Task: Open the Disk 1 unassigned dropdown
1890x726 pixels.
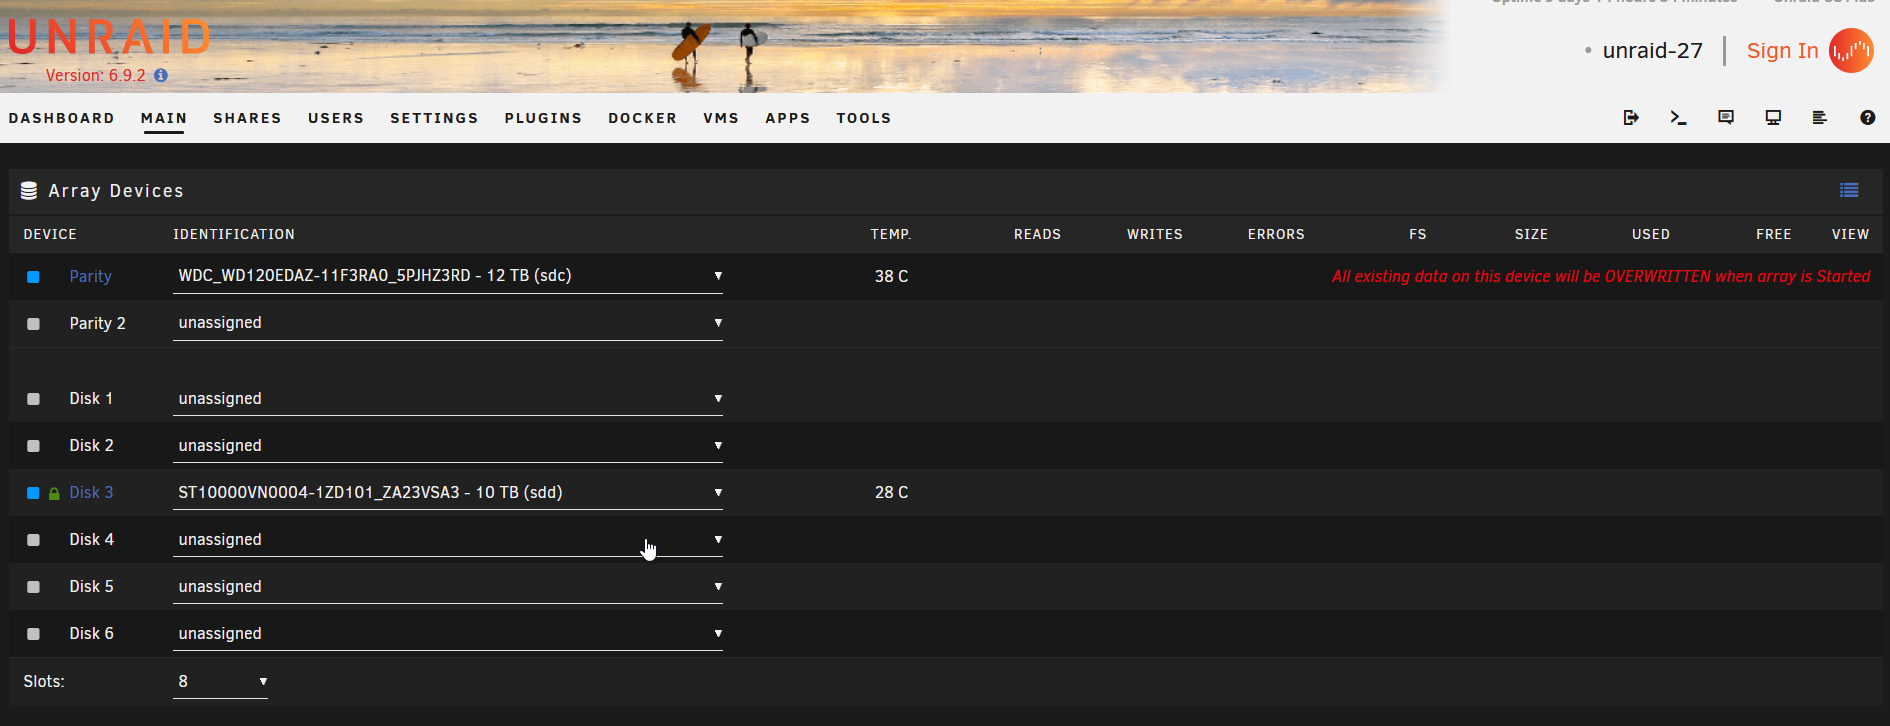Action: (x=448, y=398)
